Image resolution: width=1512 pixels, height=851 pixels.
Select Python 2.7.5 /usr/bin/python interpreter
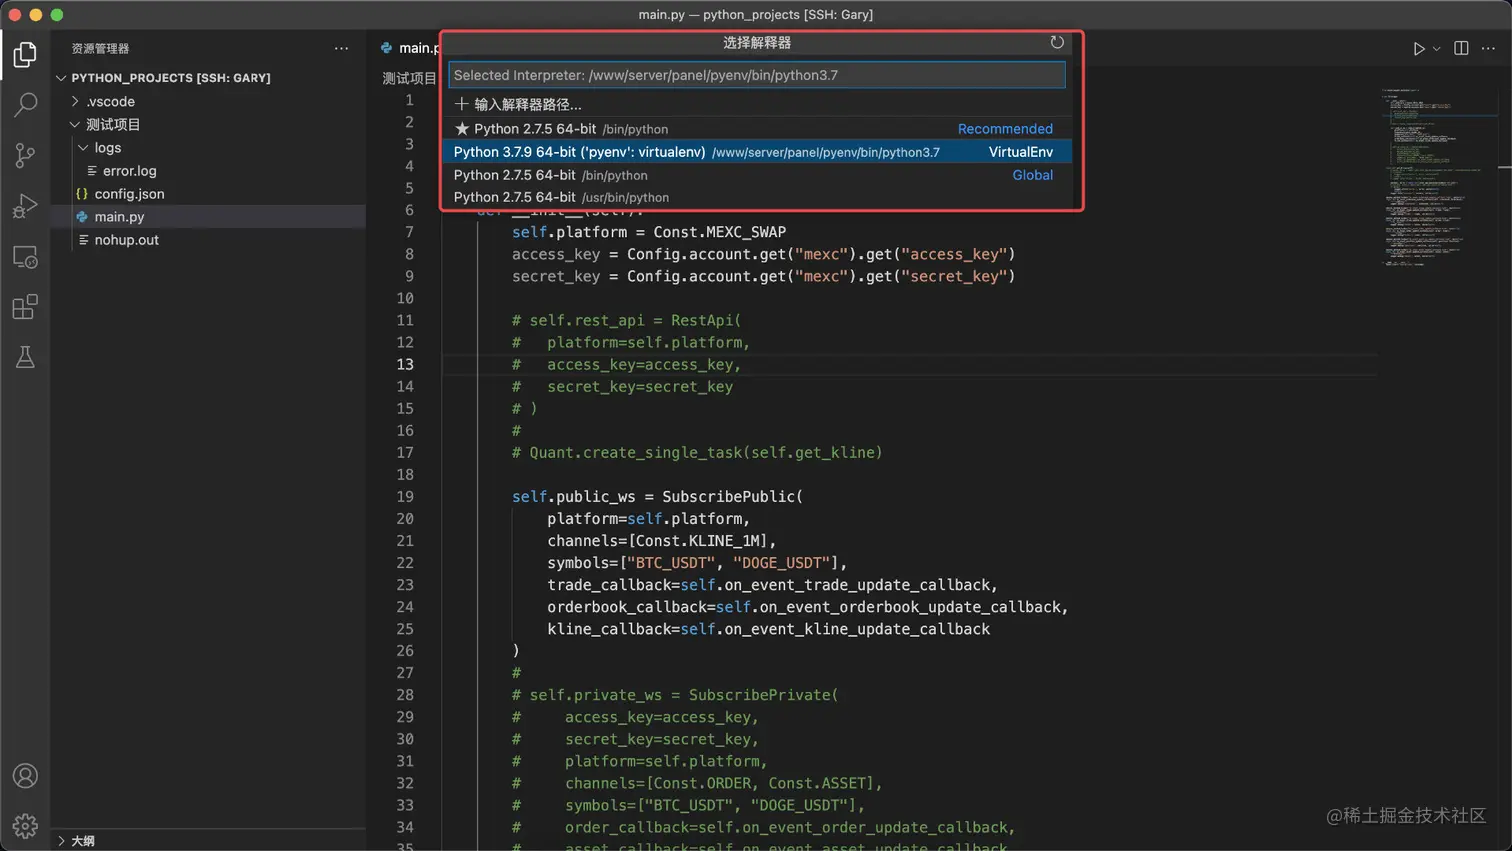point(757,197)
